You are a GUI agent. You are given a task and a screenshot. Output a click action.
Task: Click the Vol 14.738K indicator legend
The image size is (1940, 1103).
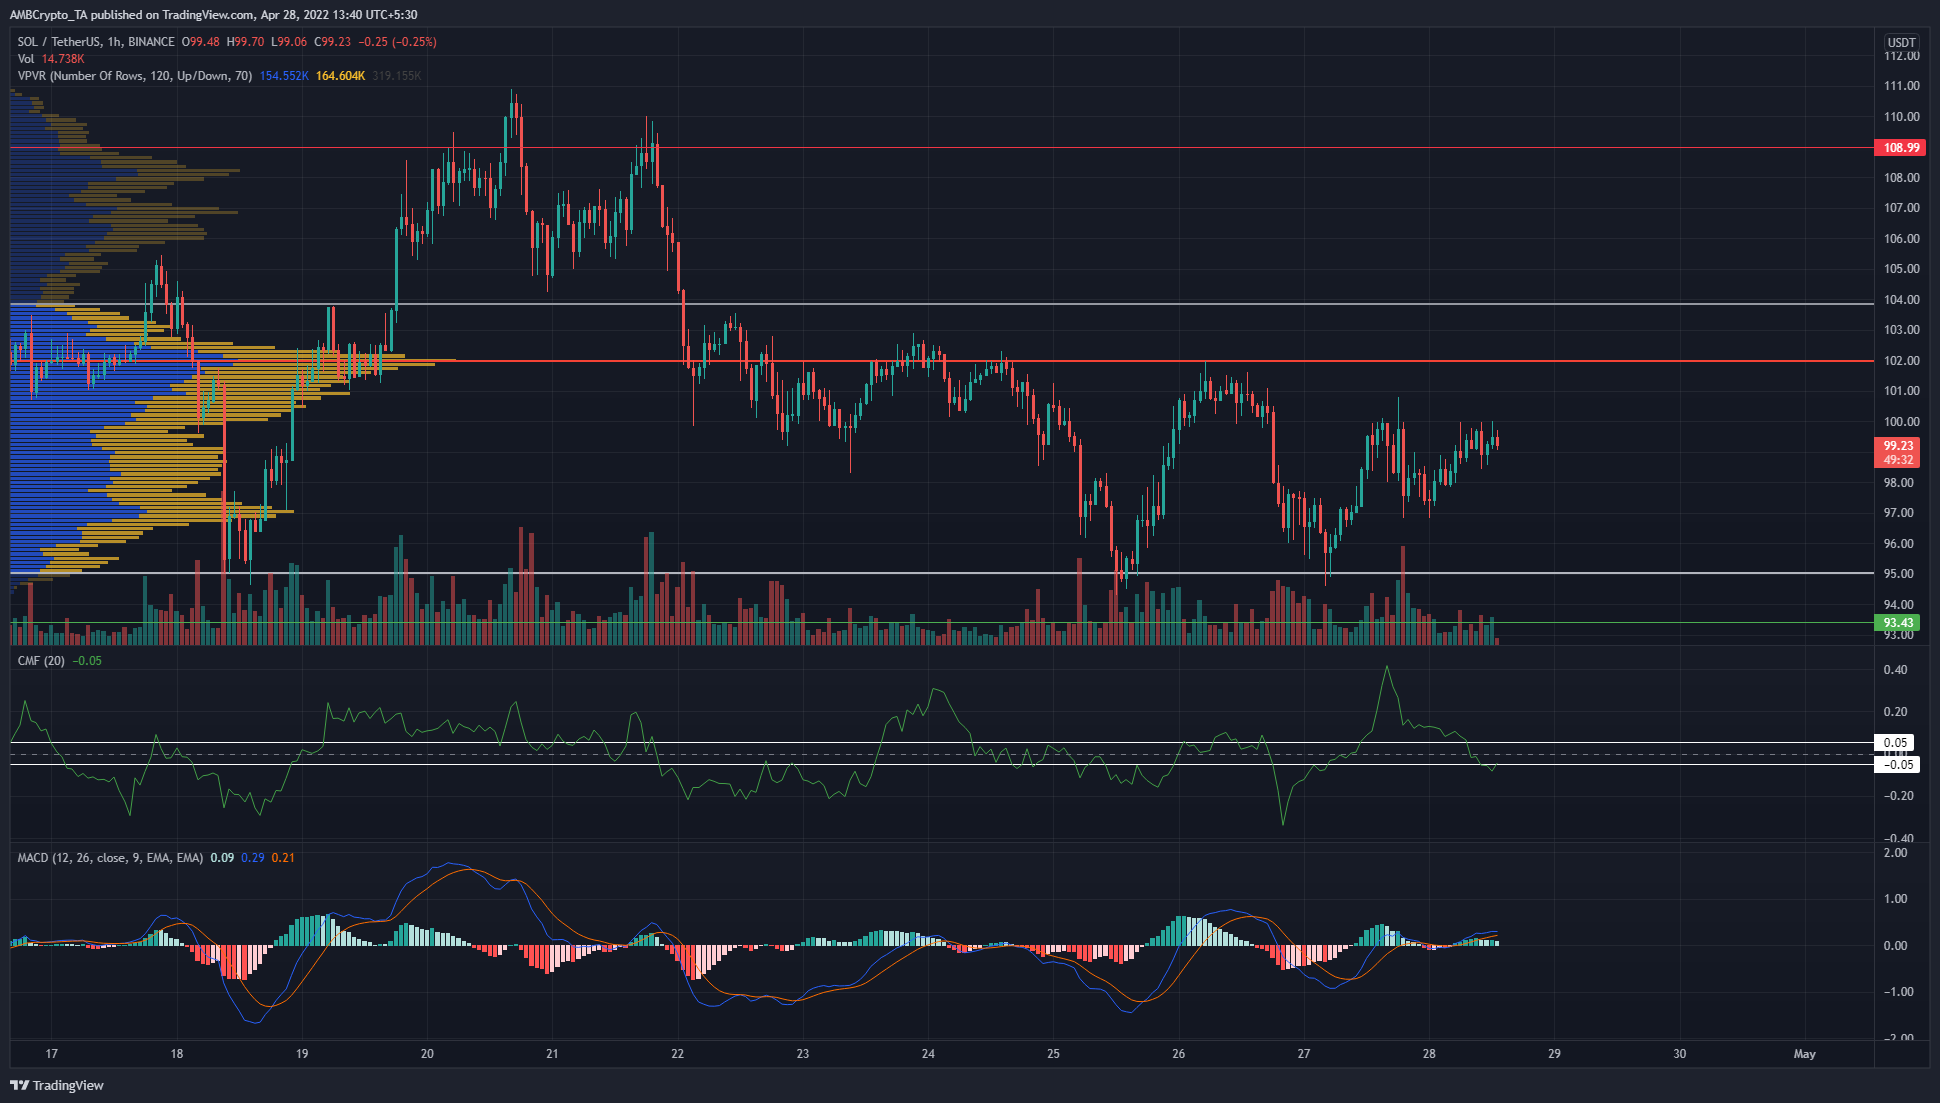[51, 59]
